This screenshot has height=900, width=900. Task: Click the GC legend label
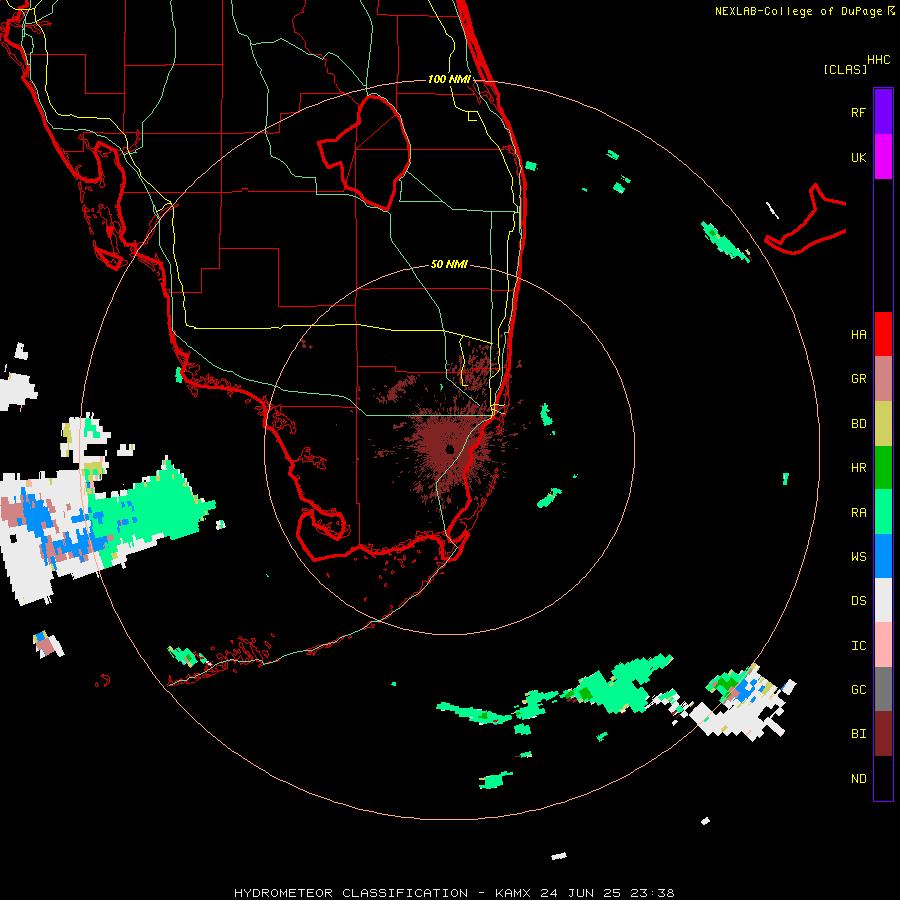pos(858,690)
